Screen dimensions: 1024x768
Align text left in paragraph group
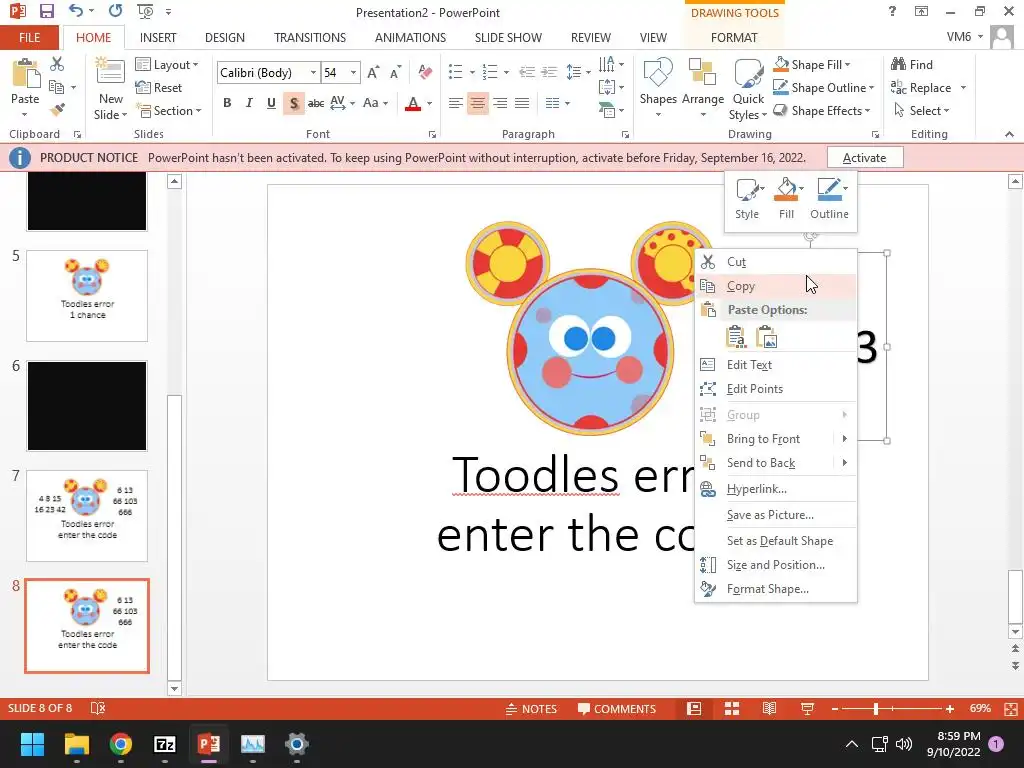click(x=456, y=103)
